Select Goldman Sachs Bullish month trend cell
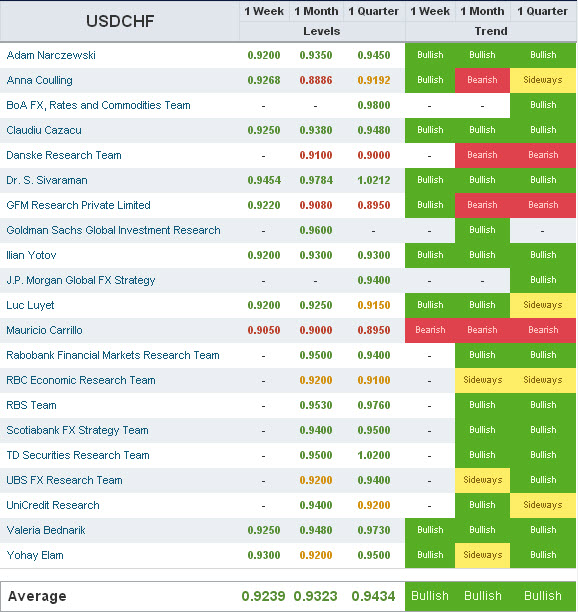This screenshot has height=612, width=578. coord(482,230)
